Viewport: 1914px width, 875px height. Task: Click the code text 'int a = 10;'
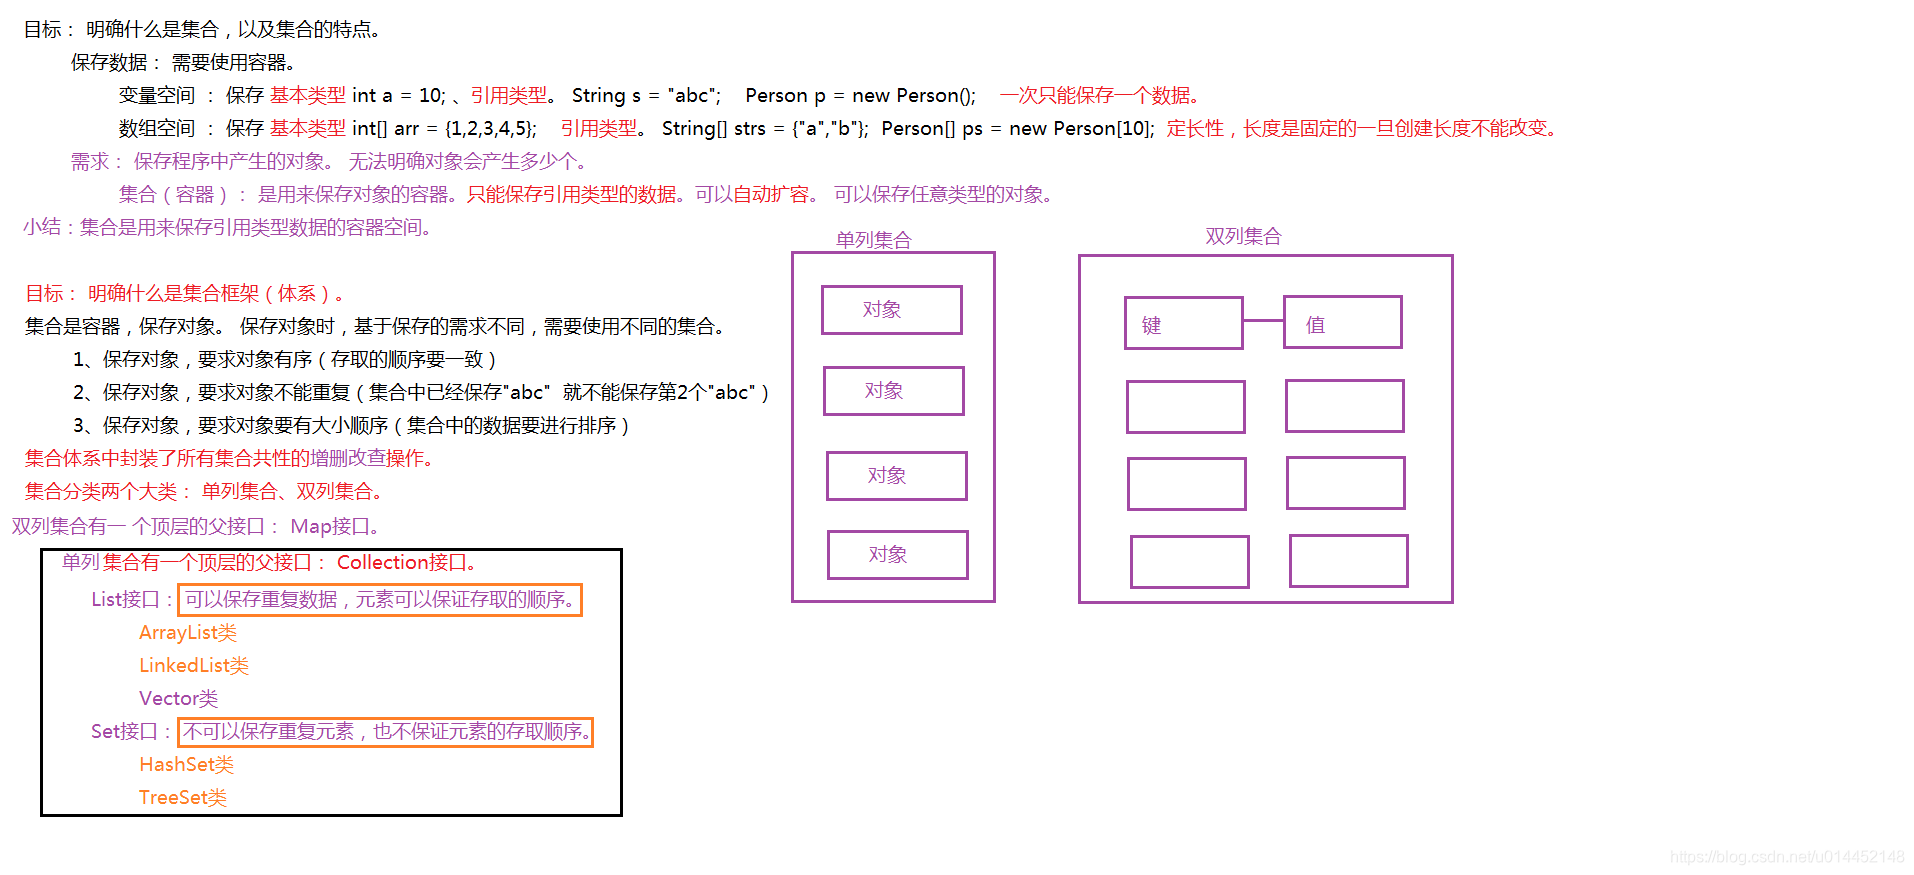399,96
